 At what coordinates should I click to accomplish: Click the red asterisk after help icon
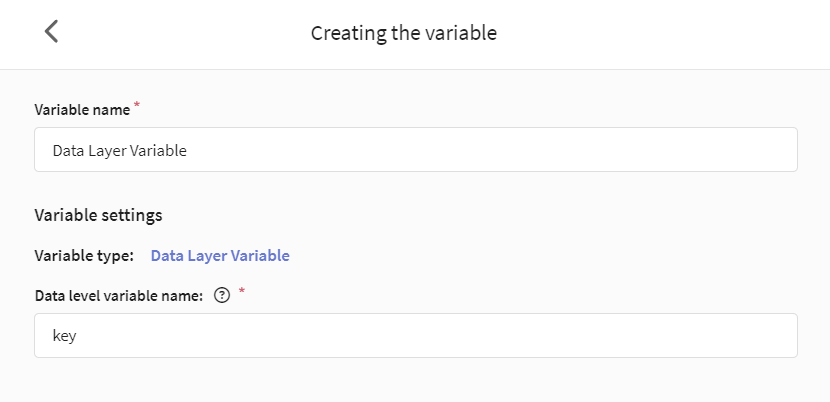tap(242, 291)
